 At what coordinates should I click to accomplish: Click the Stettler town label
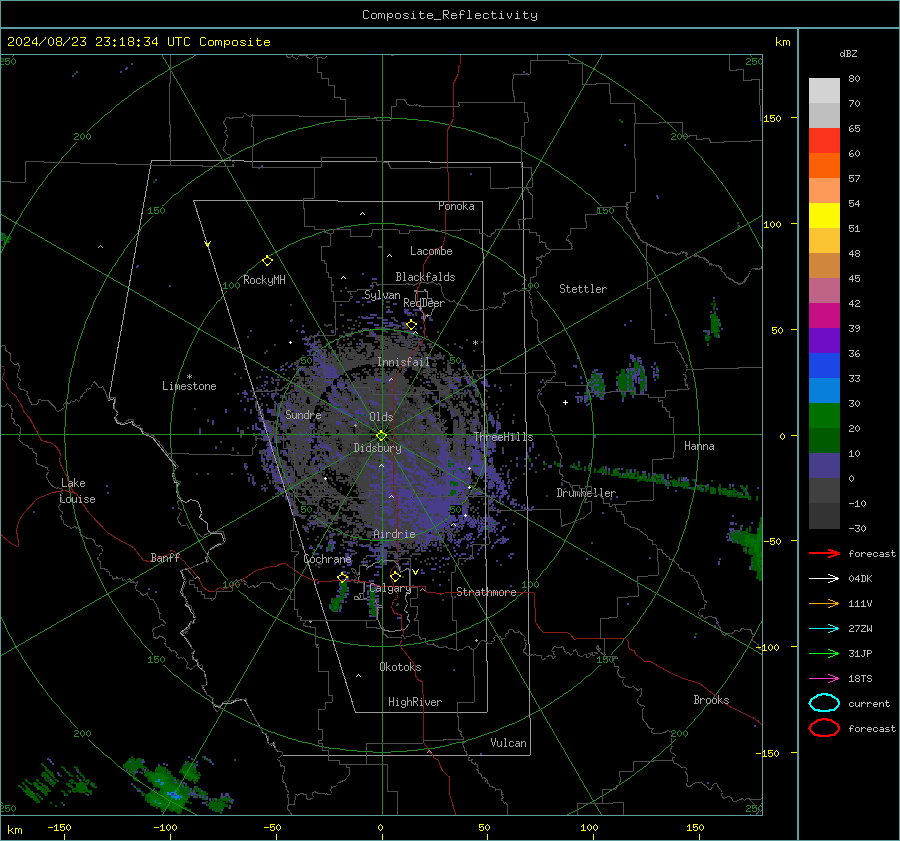(583, 289)
